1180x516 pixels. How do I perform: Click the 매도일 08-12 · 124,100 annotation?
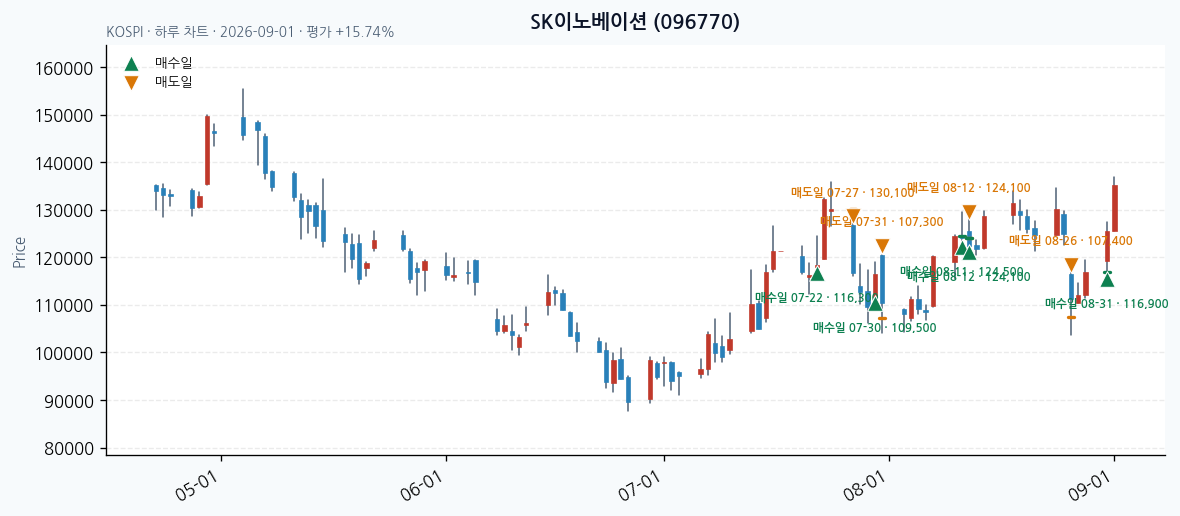pos(969,187)
